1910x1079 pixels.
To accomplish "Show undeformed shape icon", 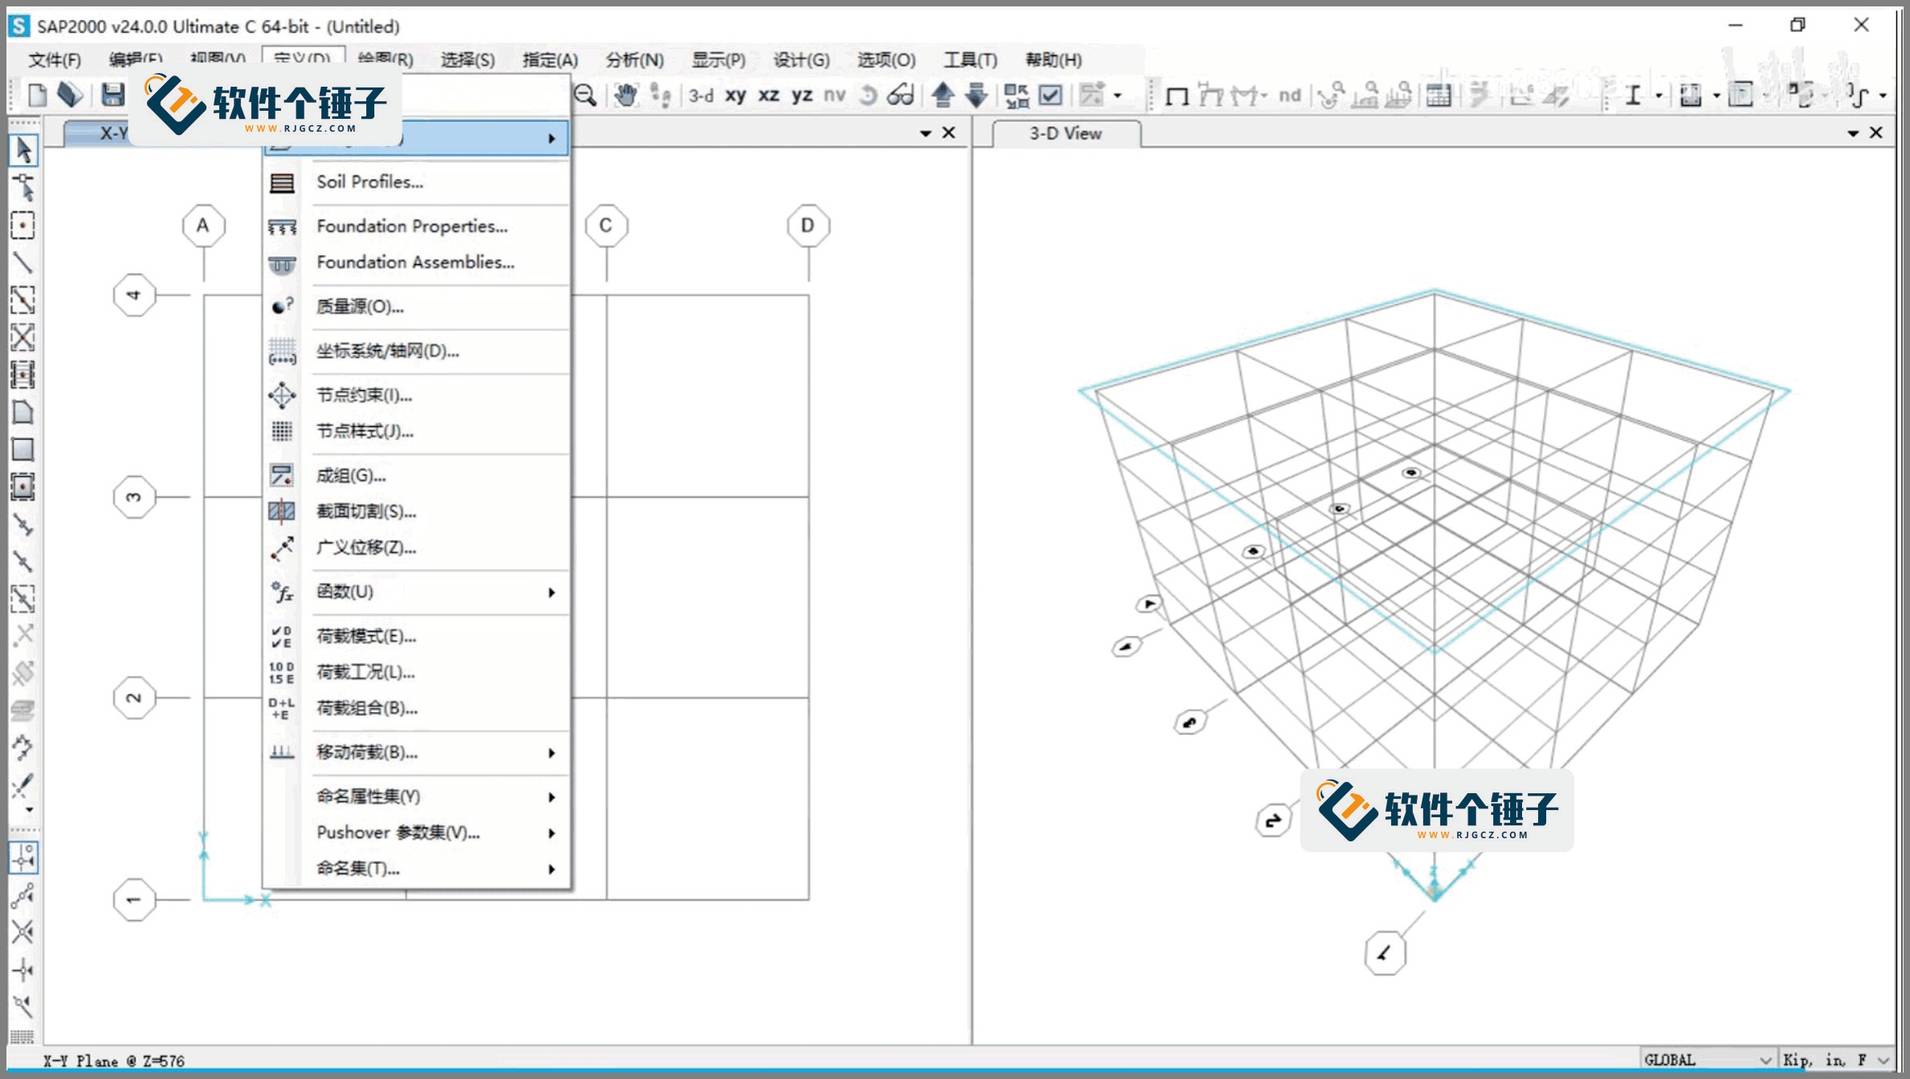I will (1177, 96).
